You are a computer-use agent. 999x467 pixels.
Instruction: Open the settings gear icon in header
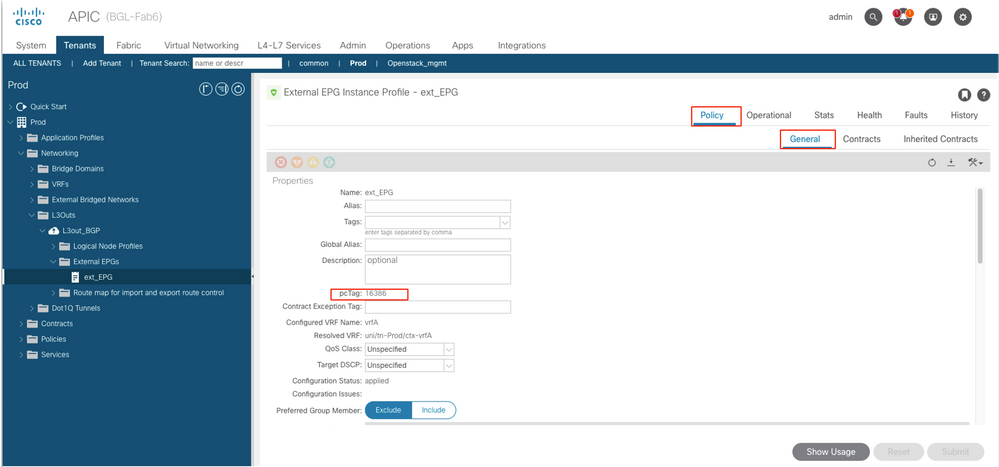963,17
